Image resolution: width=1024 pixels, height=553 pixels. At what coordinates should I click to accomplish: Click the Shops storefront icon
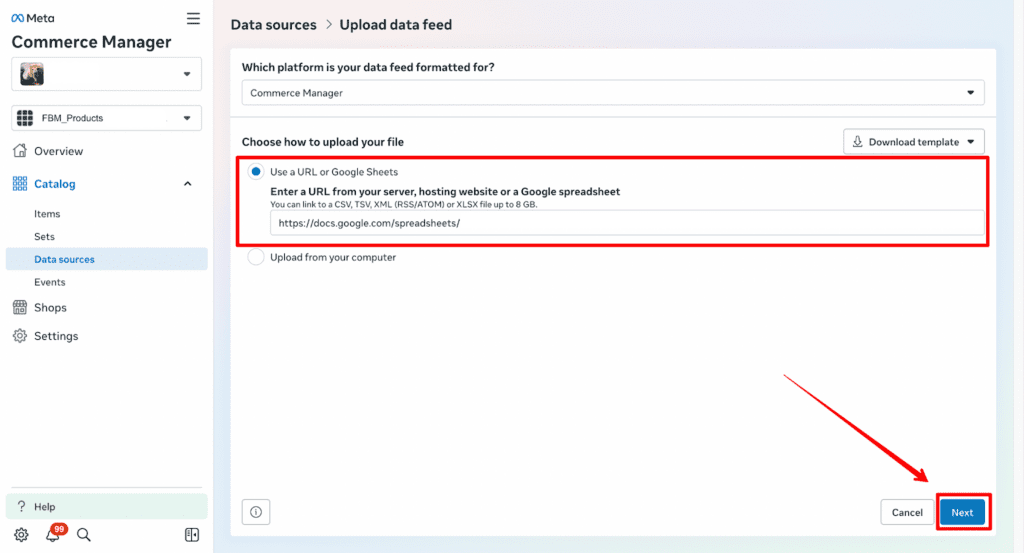[x=20, y=308]
